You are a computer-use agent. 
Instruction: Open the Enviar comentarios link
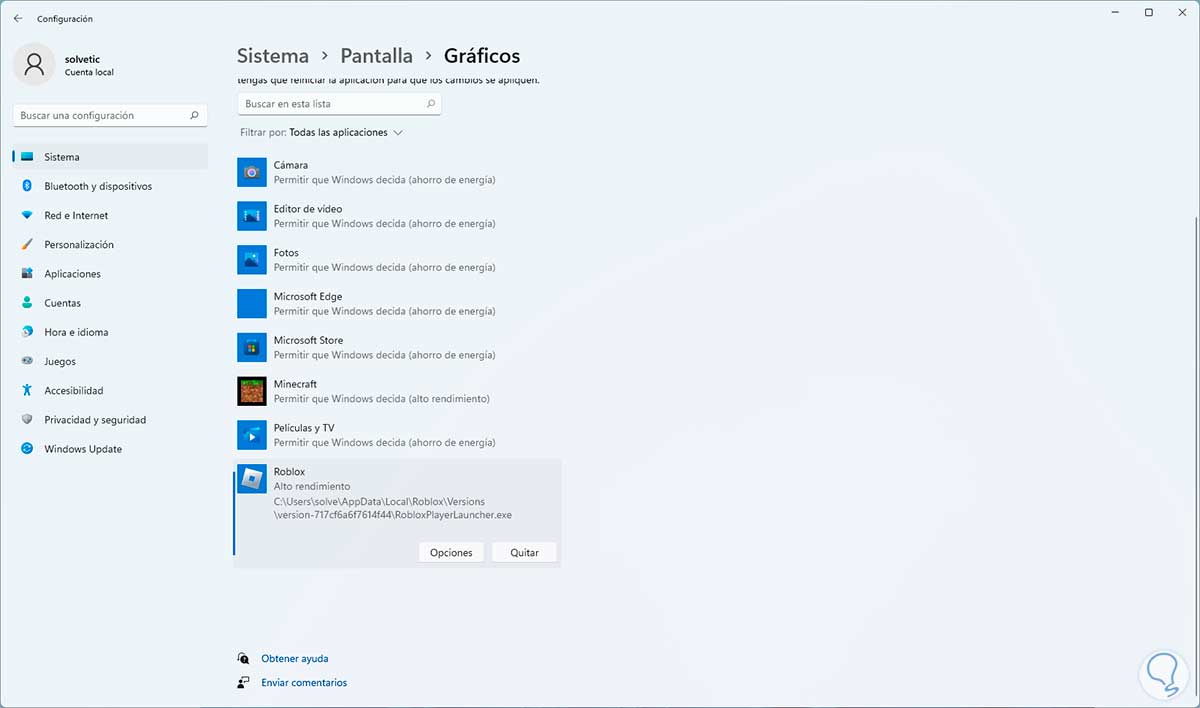(304, 683)
